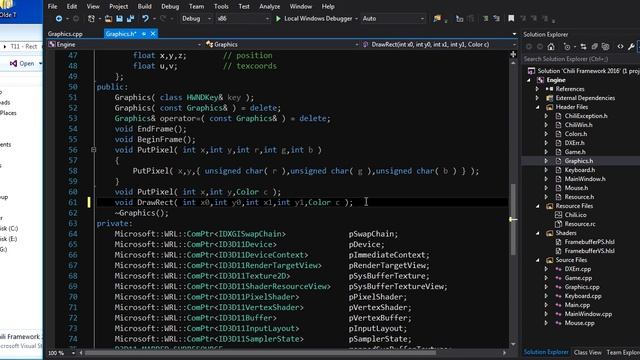The image size is (640, 360).
Task: Click the editor vertical scrollbar thumb
Action: click(513, 219)
